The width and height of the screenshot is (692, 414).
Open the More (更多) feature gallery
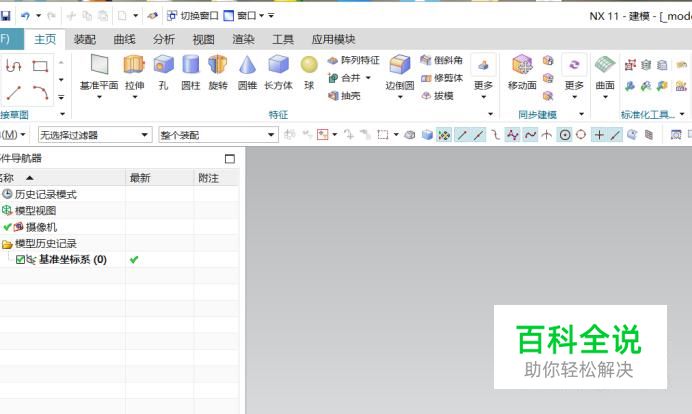[483, 77]
